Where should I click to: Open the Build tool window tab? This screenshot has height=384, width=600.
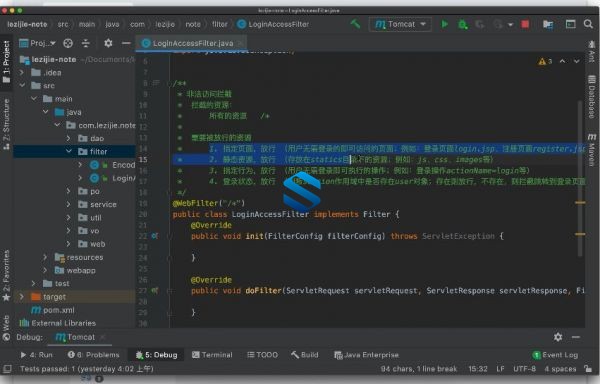(305, 355)
